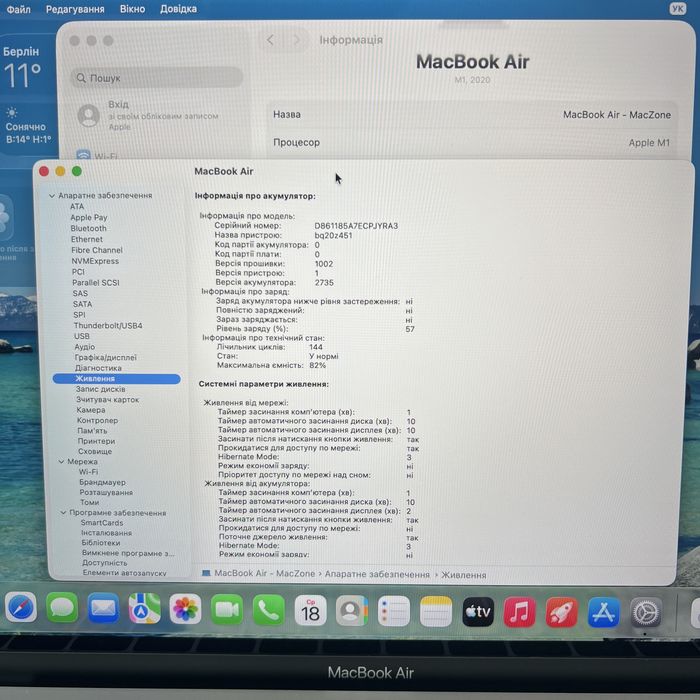
Task: Select ATA in the sidebar
Action: tap(77, 206)
